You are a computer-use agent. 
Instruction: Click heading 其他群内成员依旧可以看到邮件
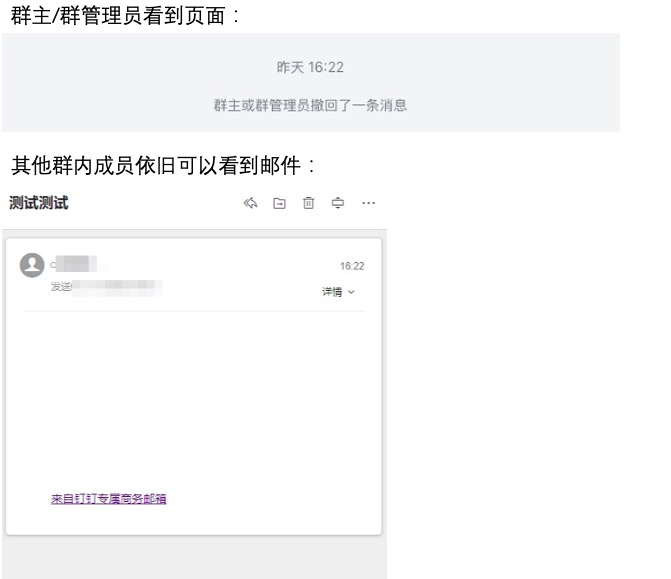[x=163, y=166]
